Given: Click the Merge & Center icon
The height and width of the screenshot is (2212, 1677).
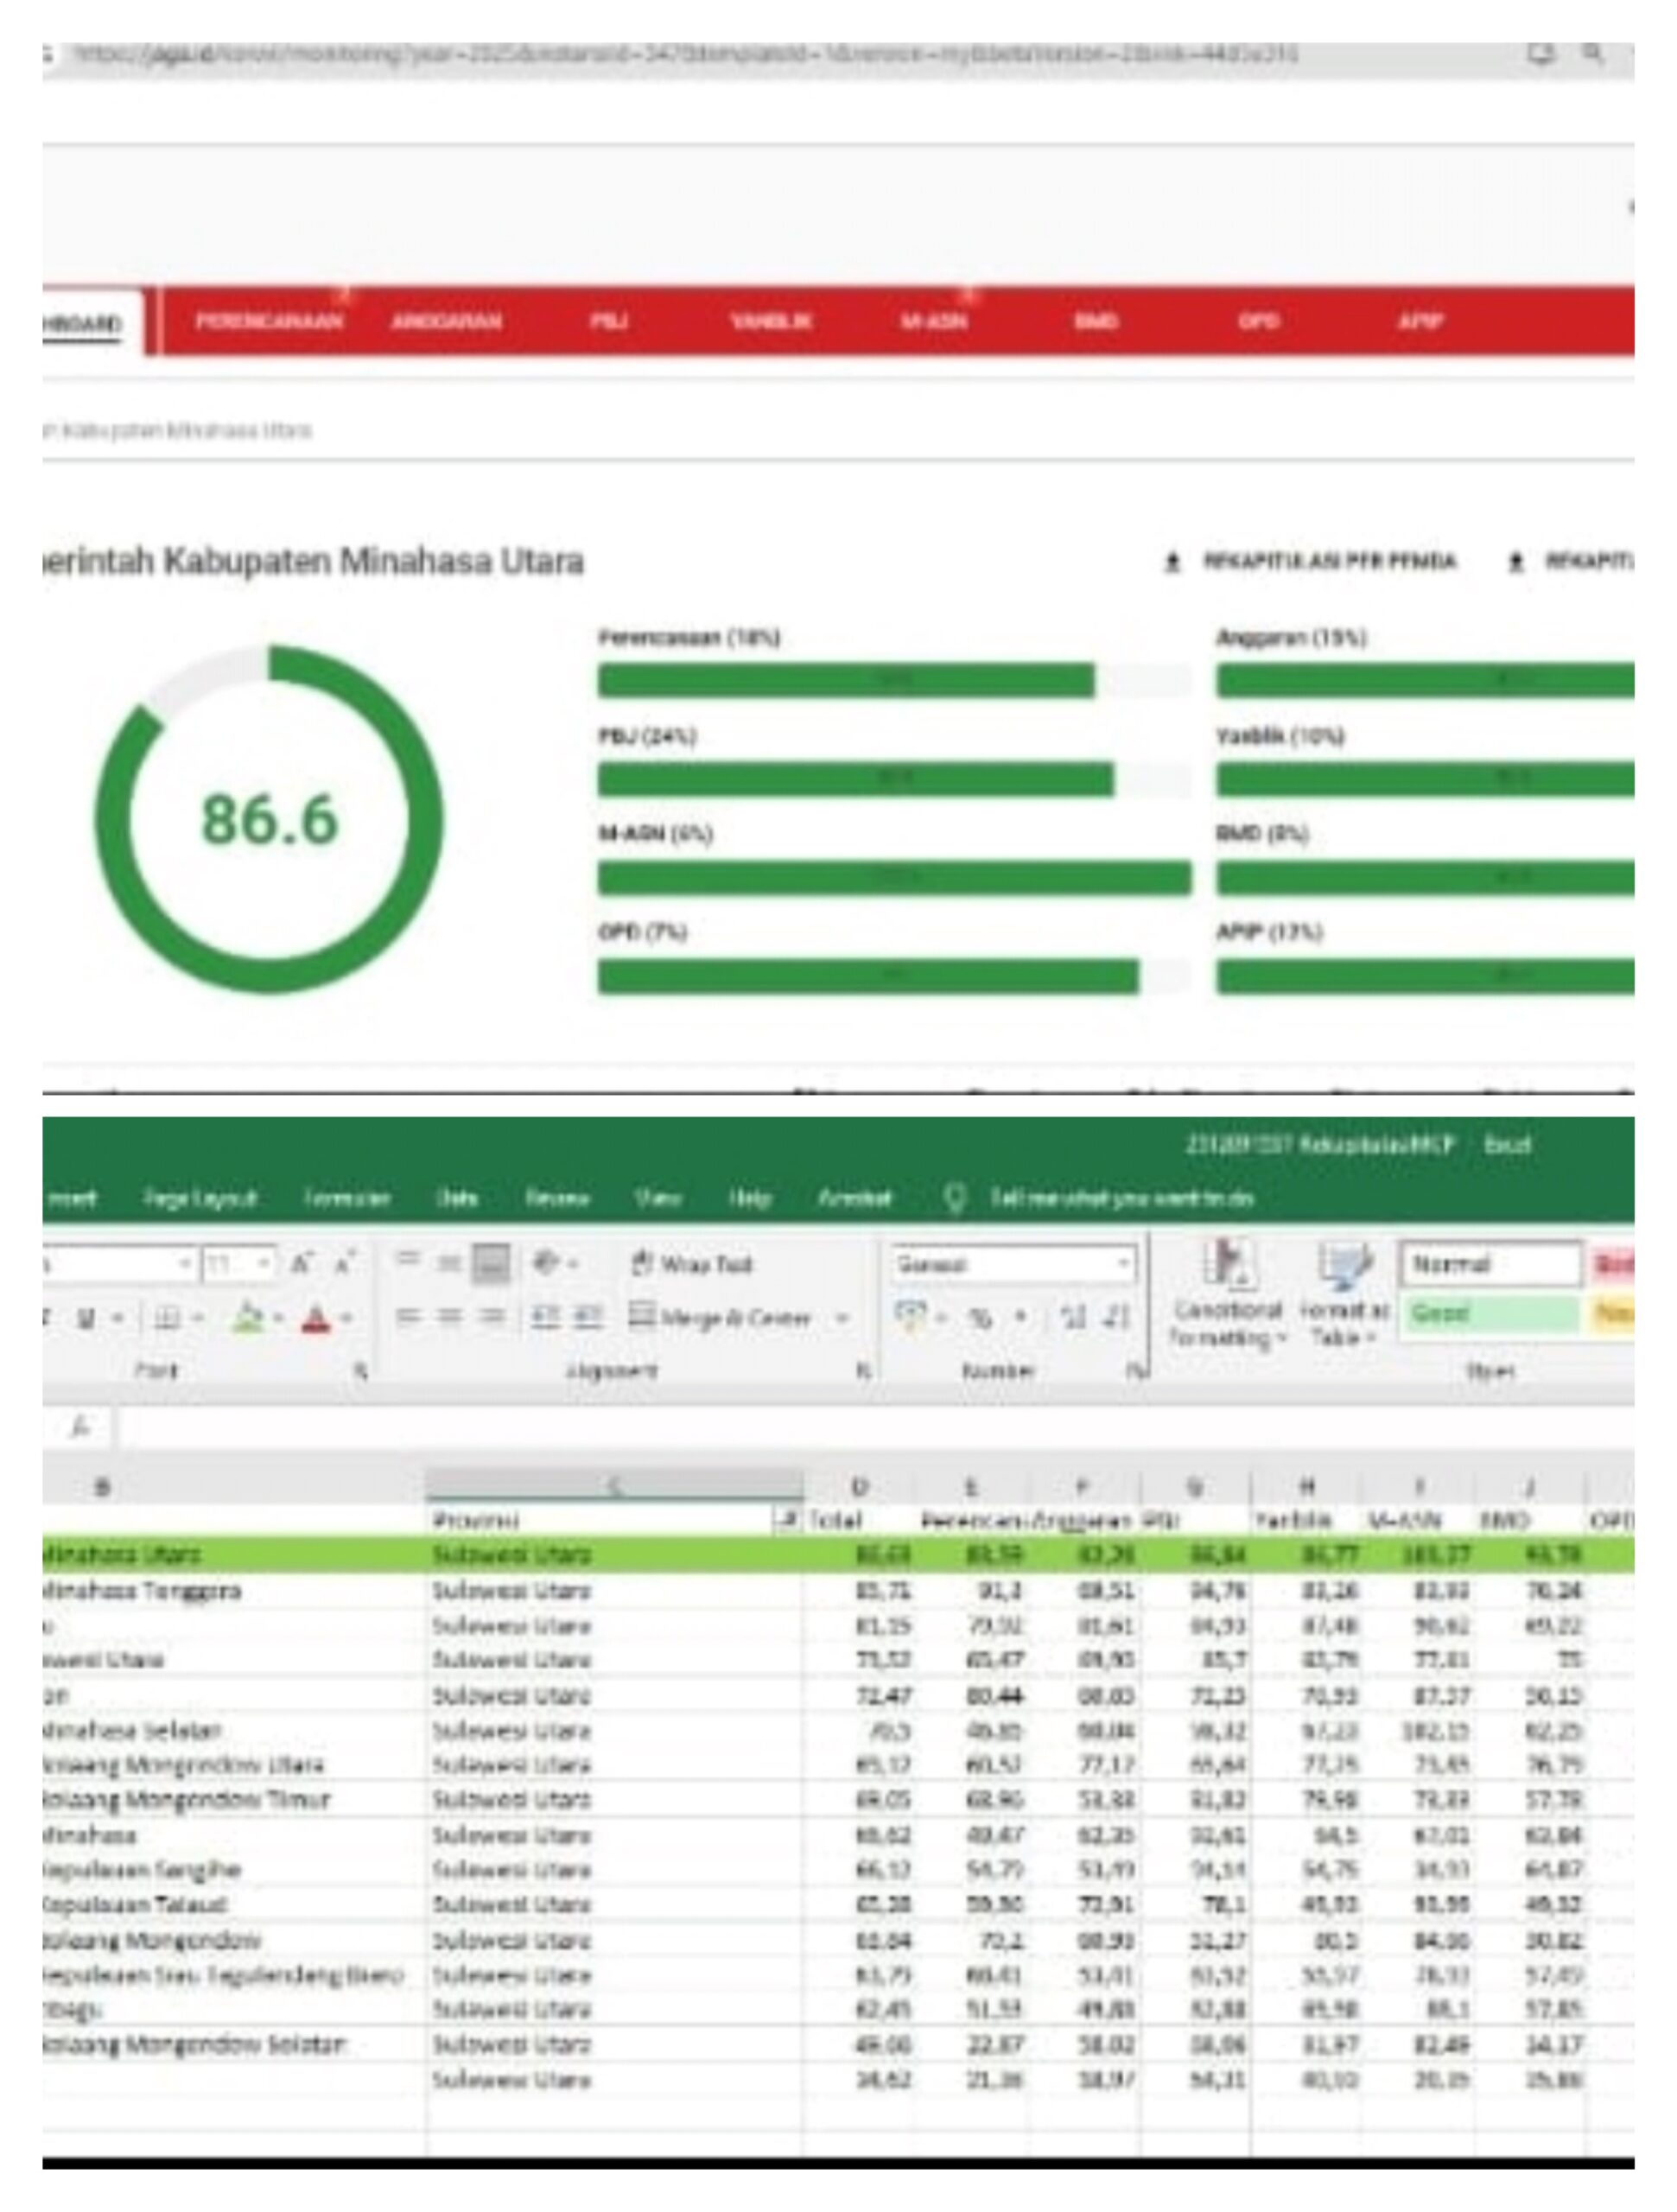Looking at the screenshot, I should coord(642,1316).
